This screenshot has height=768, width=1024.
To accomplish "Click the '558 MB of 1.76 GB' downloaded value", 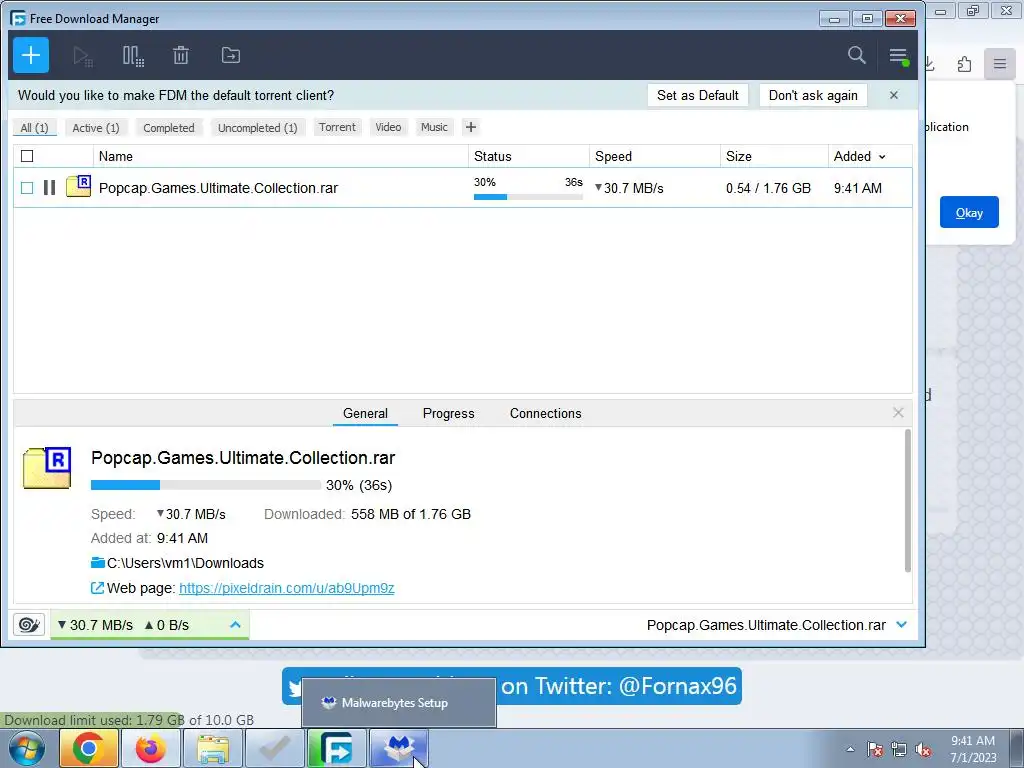I will [x=411, y=514].
